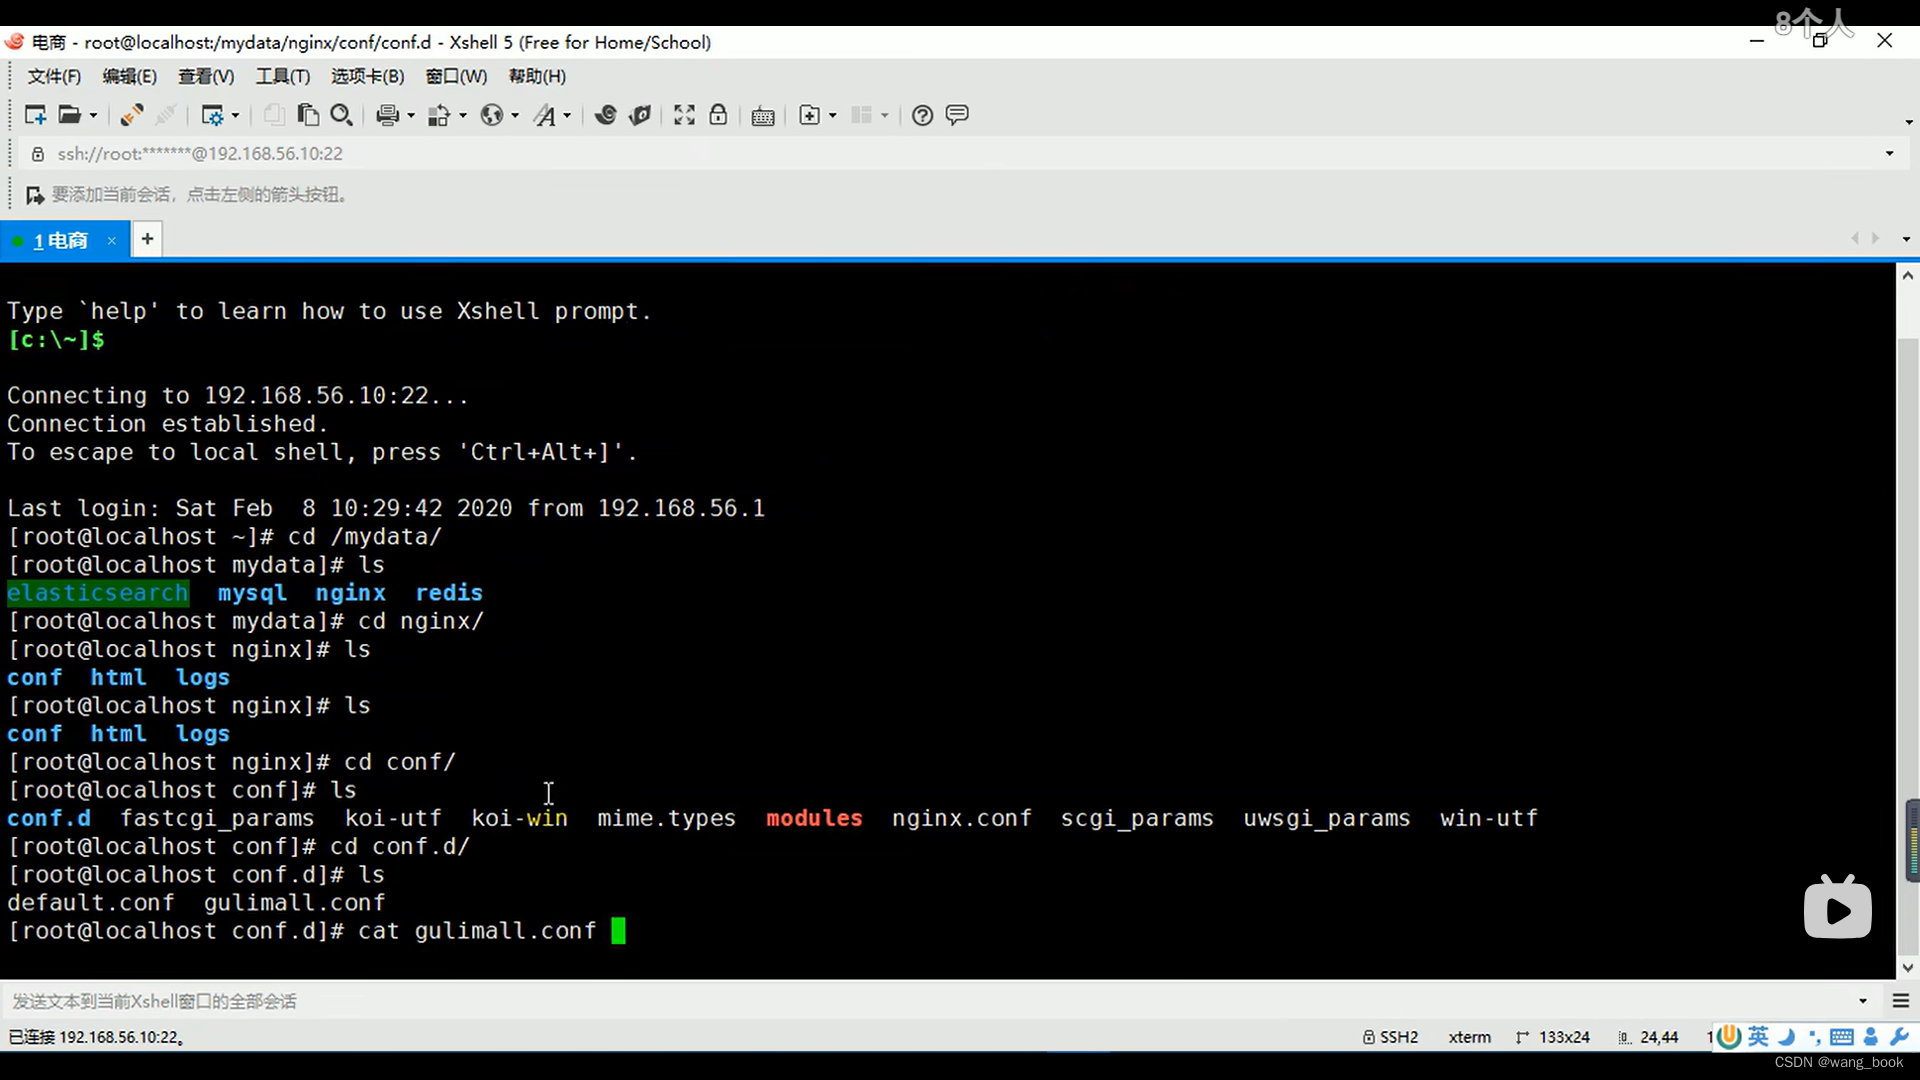Click the xterm status bar entry
1920x1080 pixels.
click(x=1469, y=1037)
